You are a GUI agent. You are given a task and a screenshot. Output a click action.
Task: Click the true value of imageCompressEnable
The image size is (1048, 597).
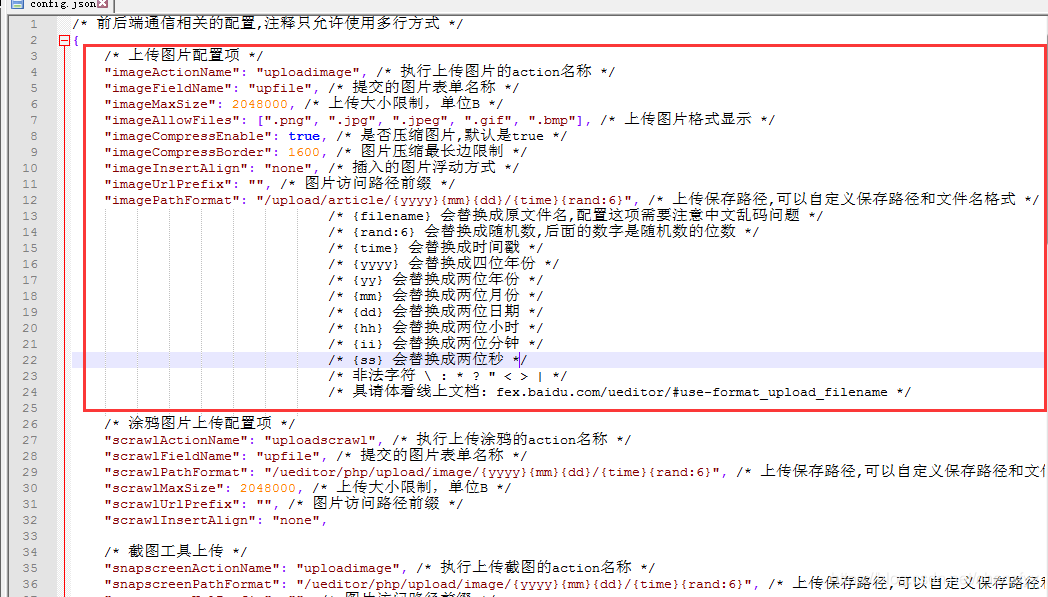pos(304,136)
